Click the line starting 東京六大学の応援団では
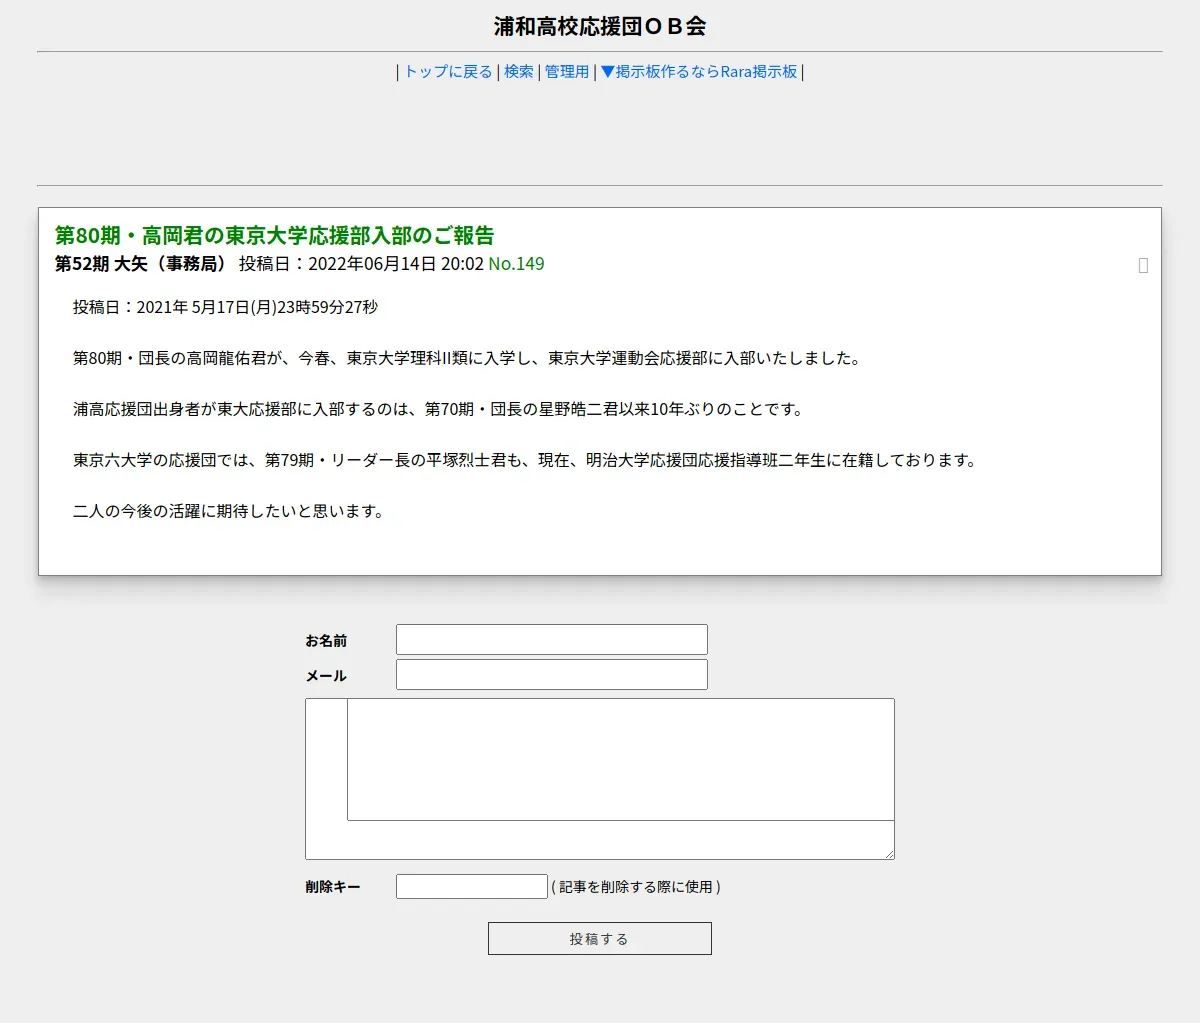Image resolution: width=1200 pixels, height=1023 pixels. tap(526, 461)
